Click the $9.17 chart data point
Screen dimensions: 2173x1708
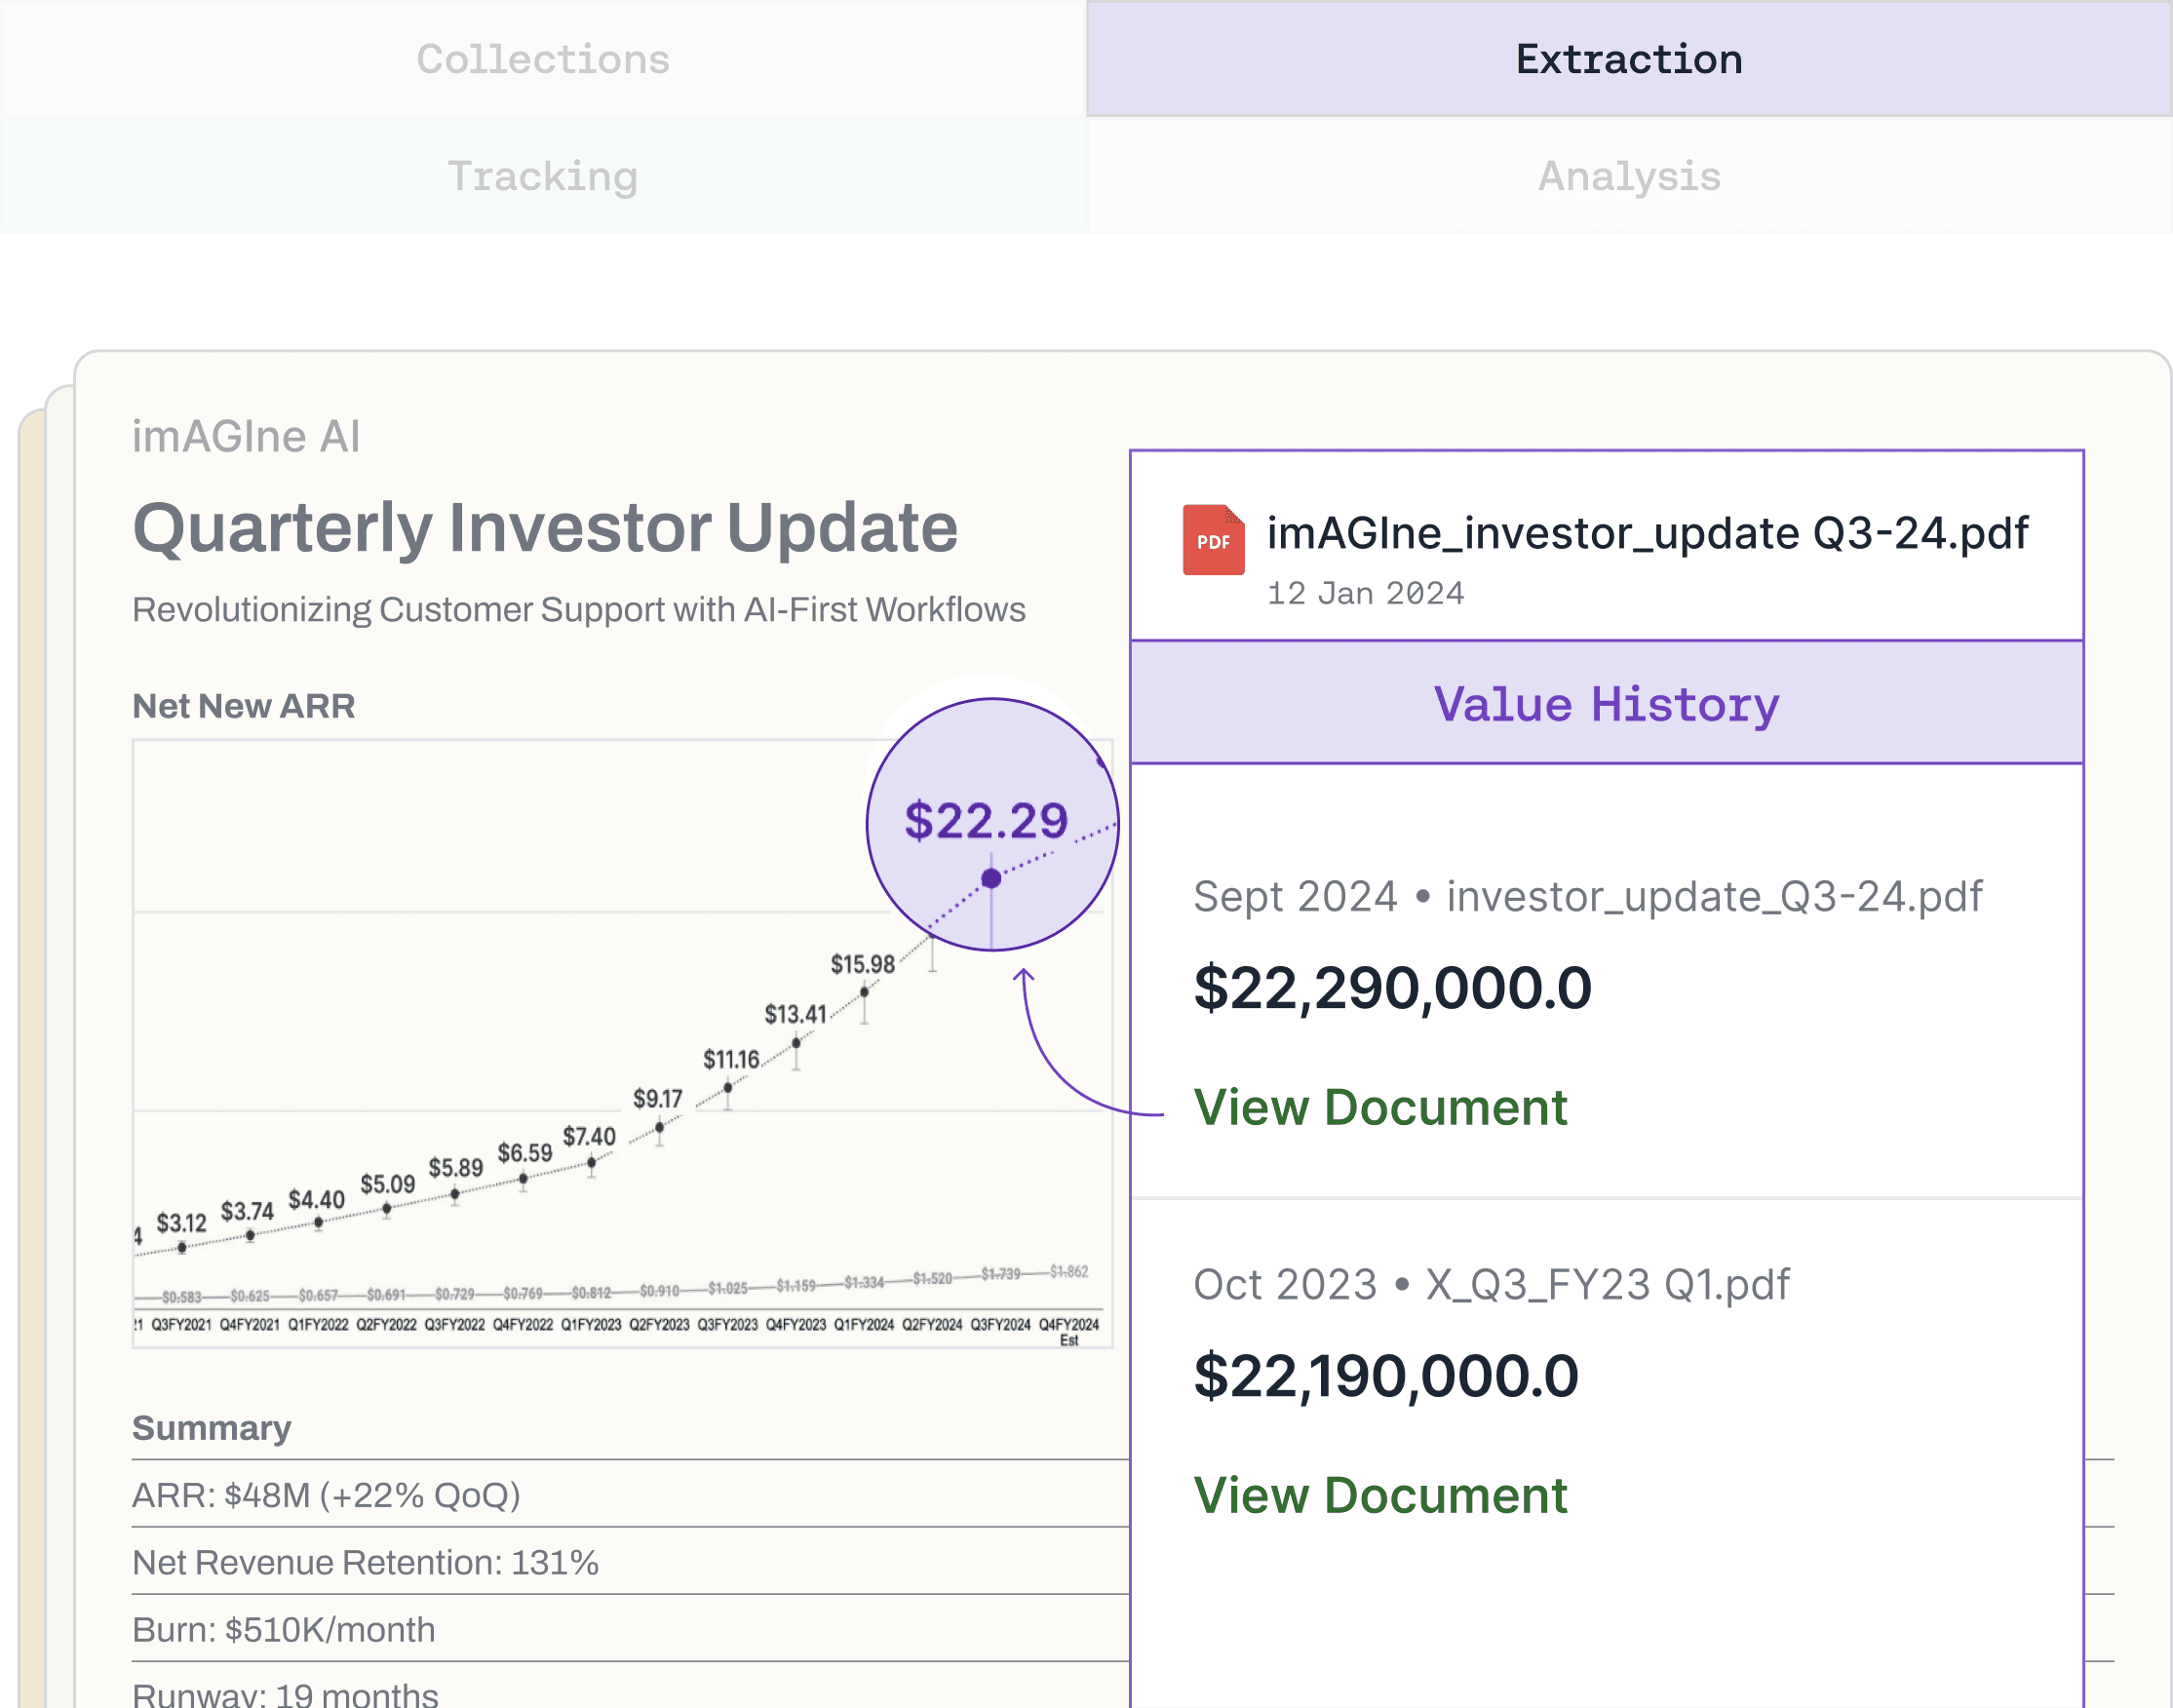pyautogui.click(x=659, y=1127)
